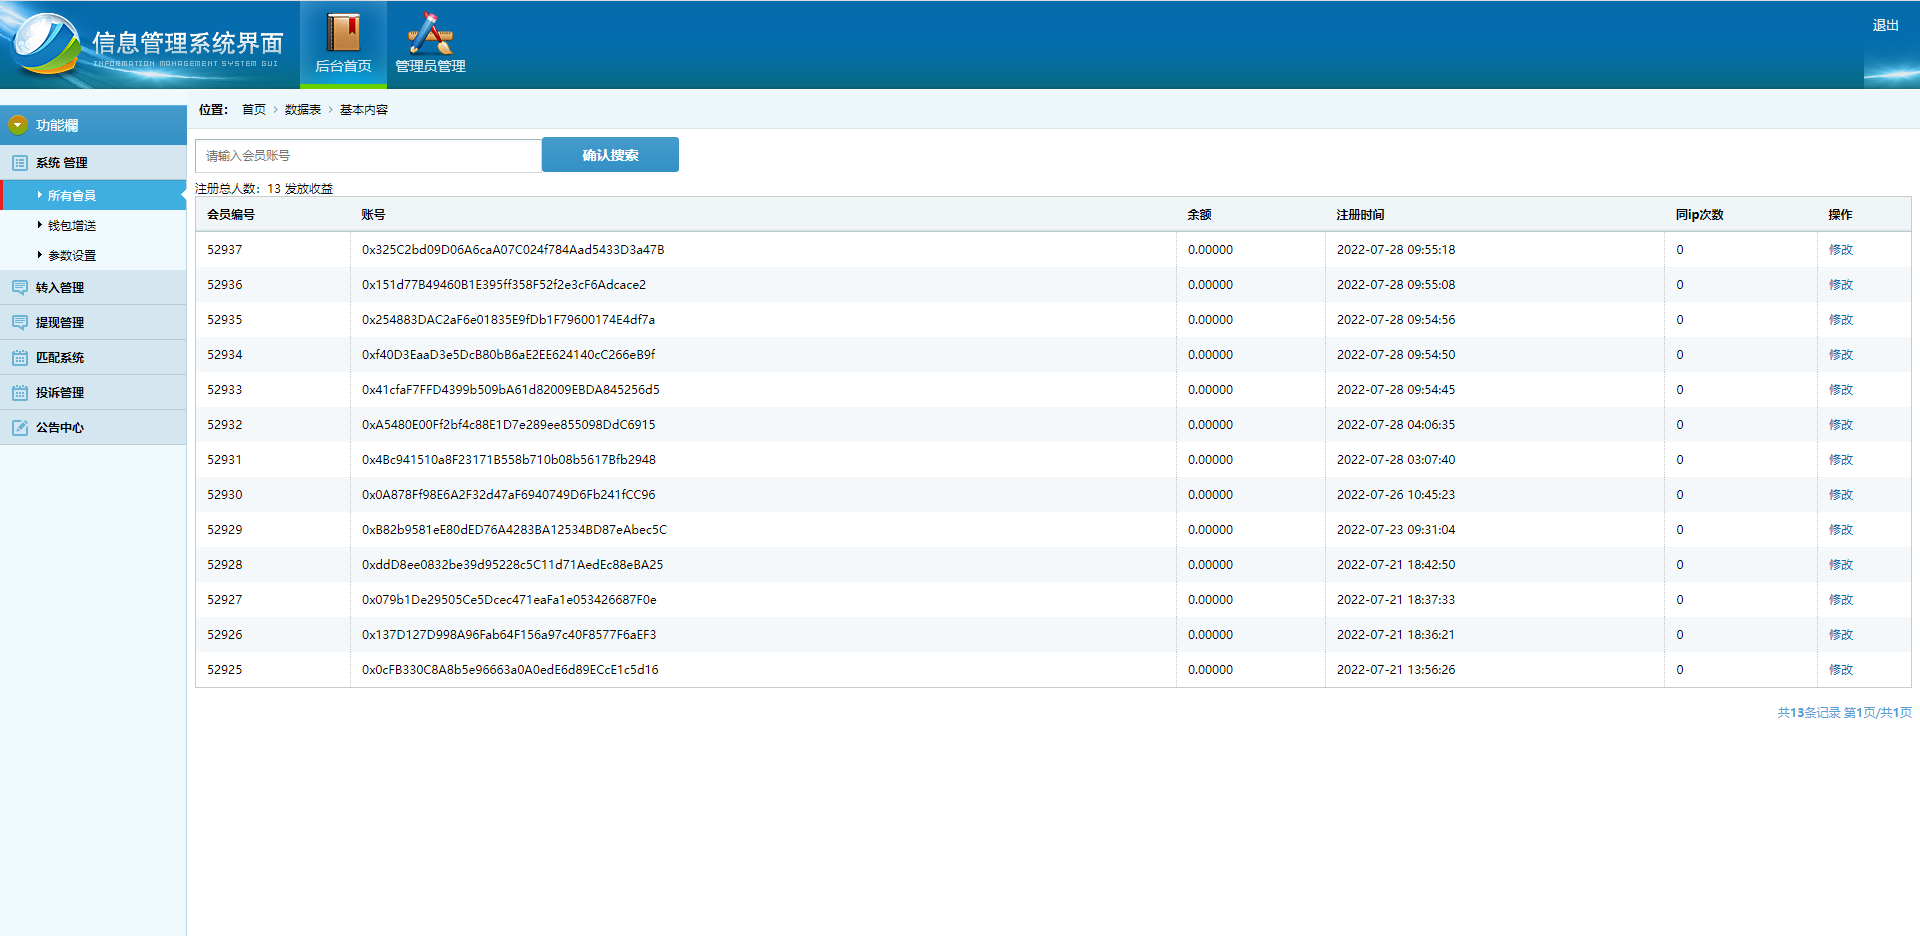1920x936 pixels.
Task: Select 钱包增送 submenu item
Action: tap(72, 226)
